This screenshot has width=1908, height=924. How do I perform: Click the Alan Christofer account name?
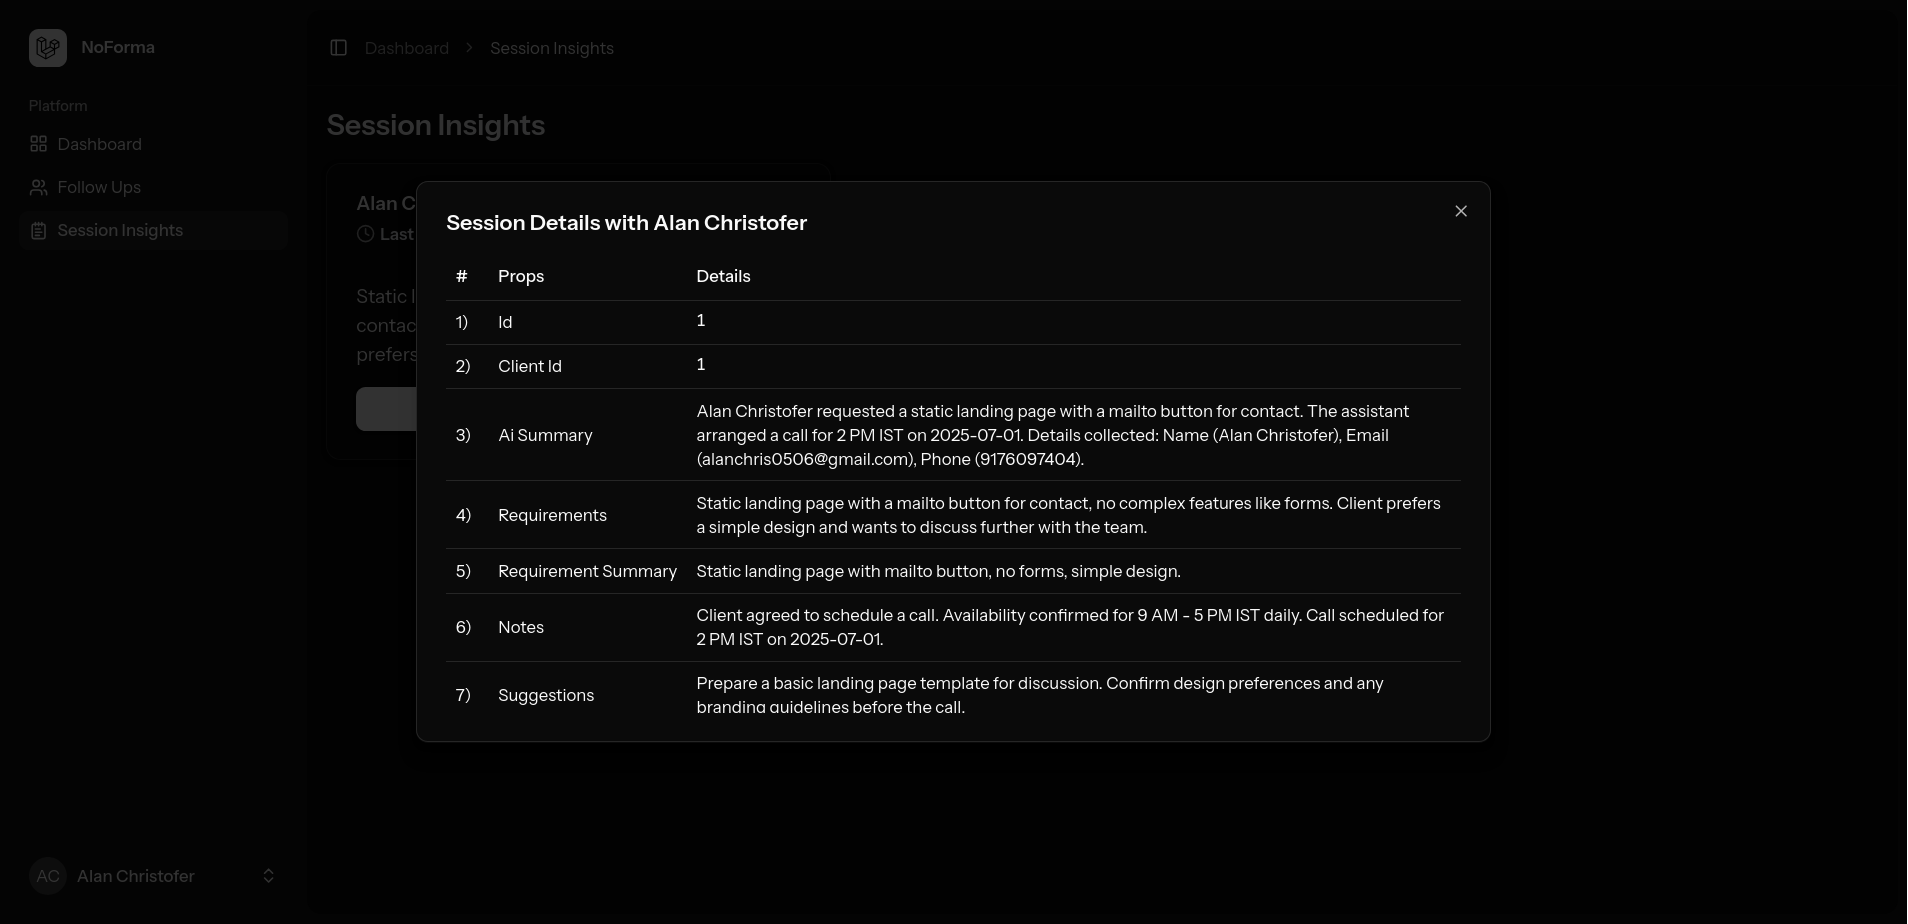click(136, 876)
